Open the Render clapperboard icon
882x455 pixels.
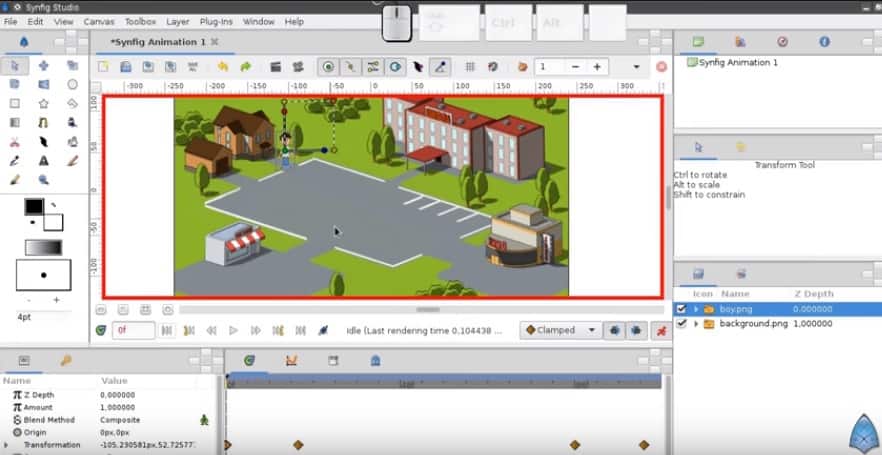[x=276, y=66]
